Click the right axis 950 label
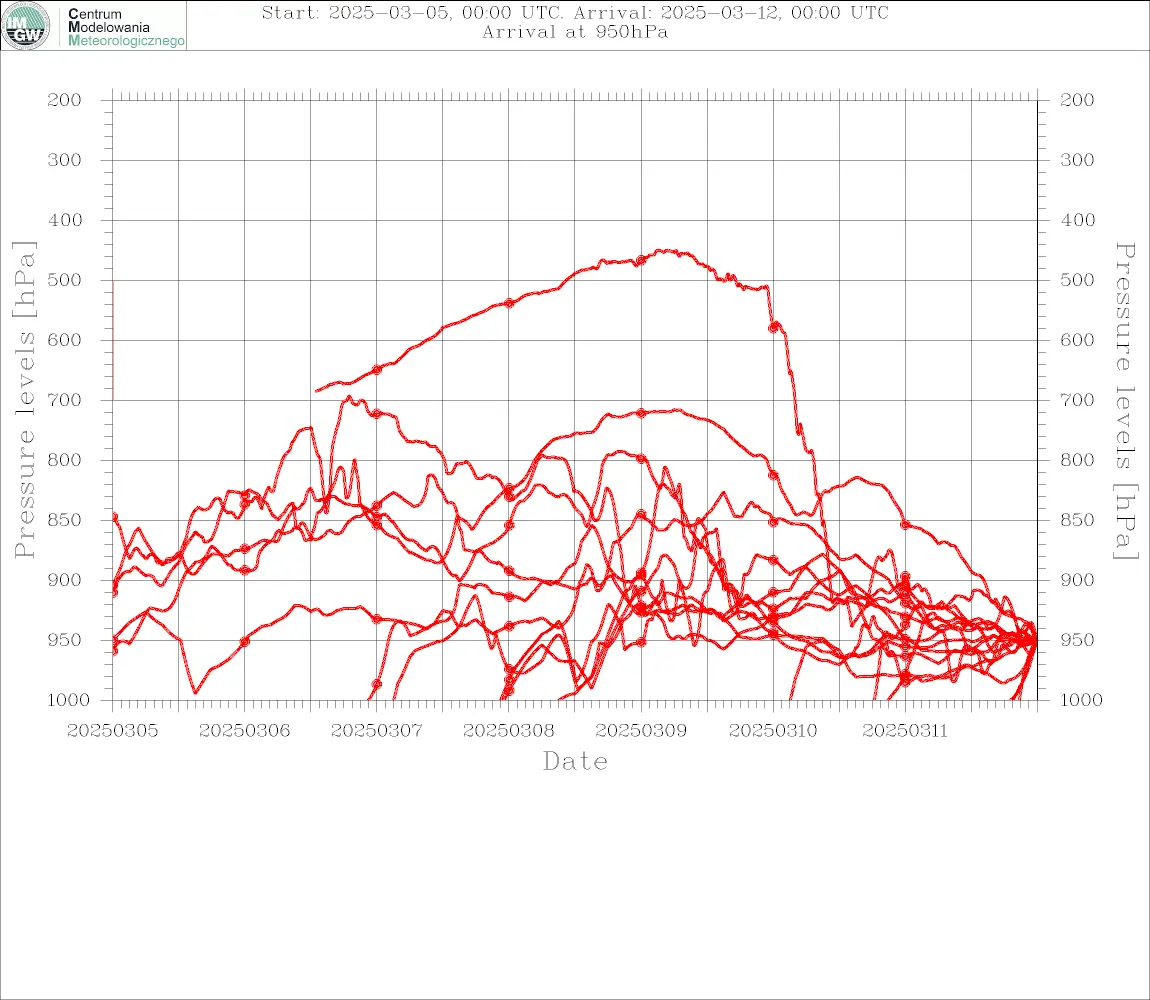This screenshot has height=1000, width=1150. 1077,640
